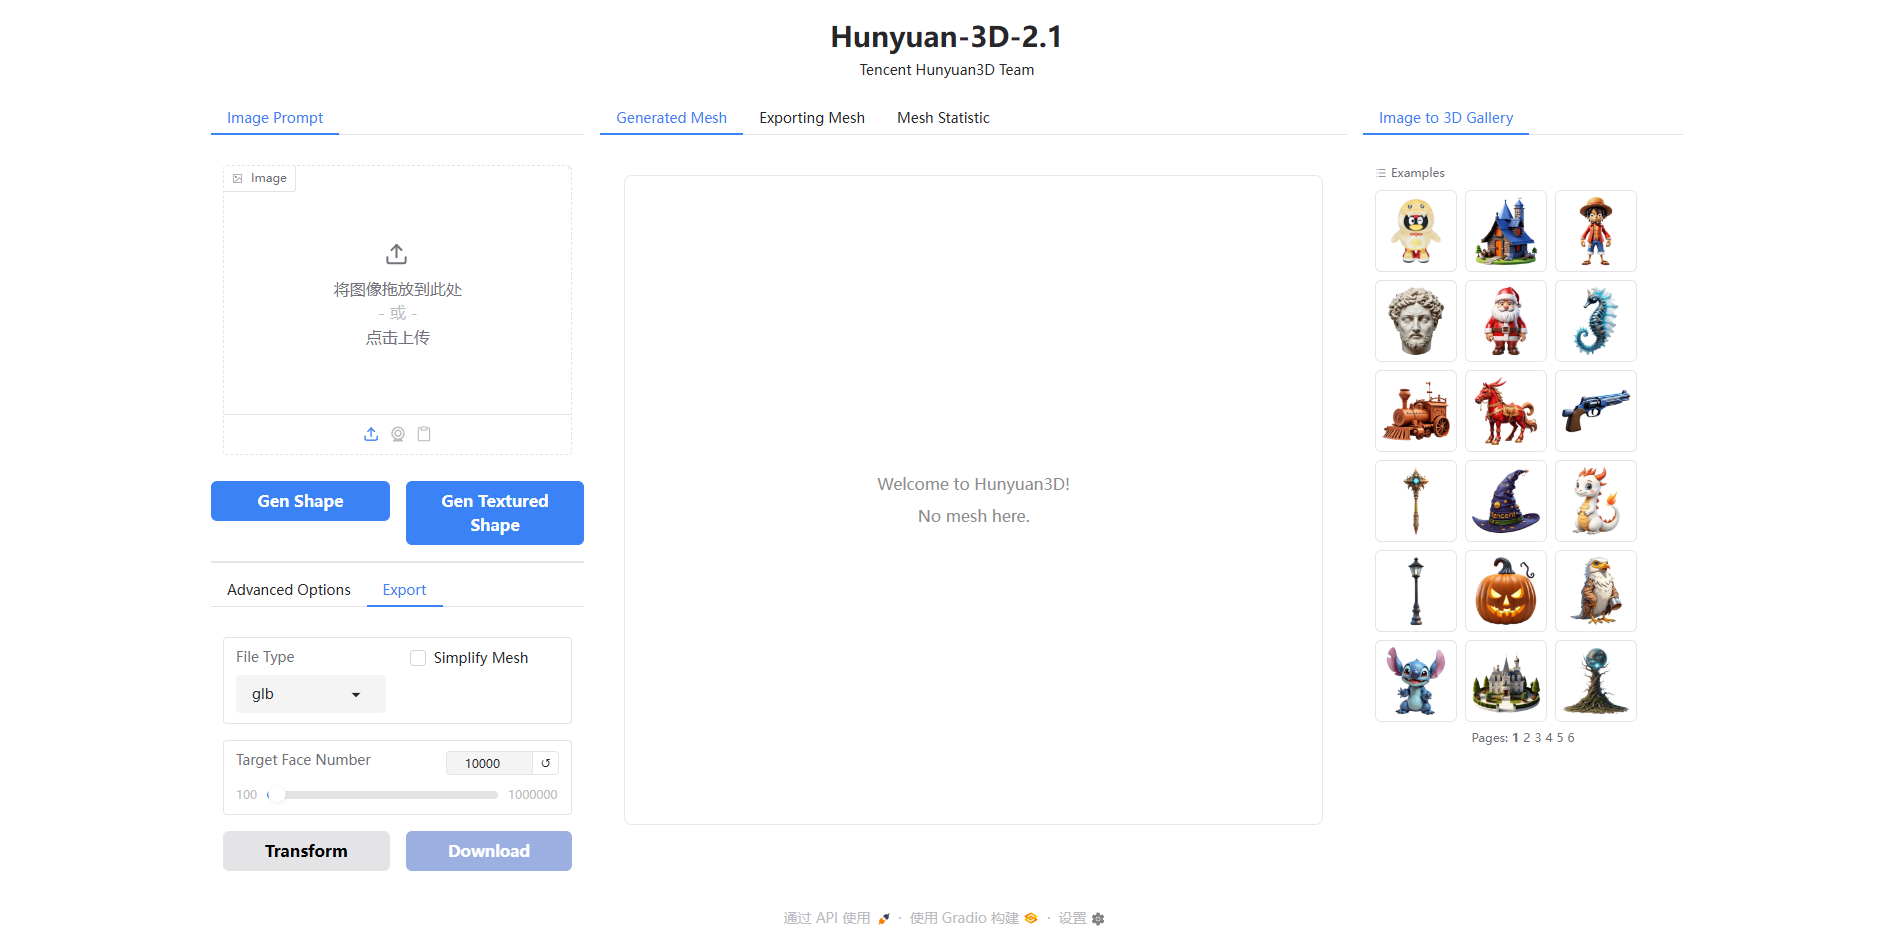Select the Stitch character example image
Viewport: 1898px width, 942px height.
[1416, 681]
